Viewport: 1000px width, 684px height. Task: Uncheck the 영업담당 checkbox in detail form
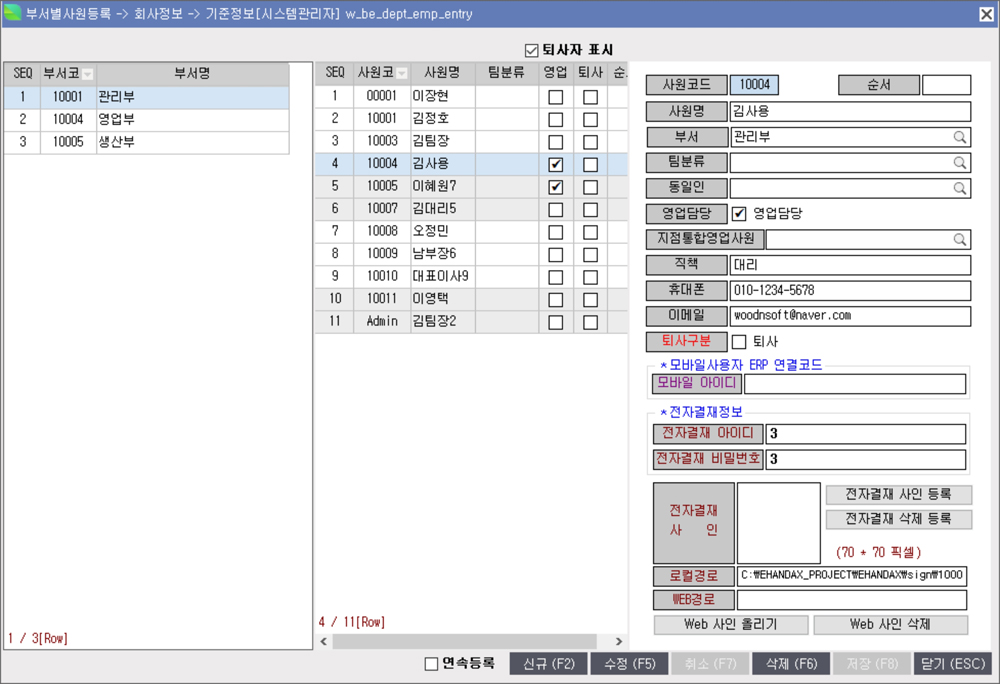pos(739,214)
